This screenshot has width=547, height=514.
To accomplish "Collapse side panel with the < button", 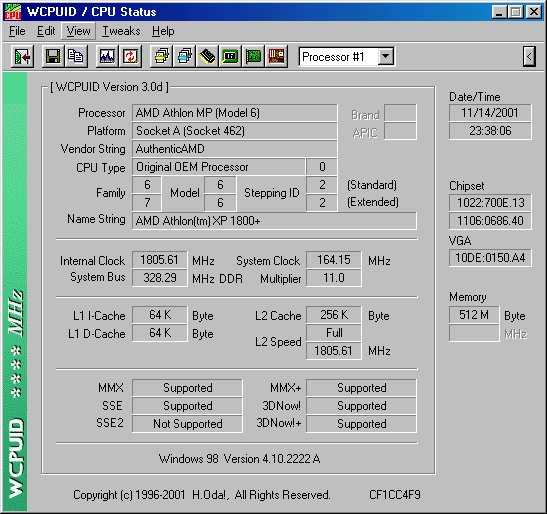I will [529, 56].
